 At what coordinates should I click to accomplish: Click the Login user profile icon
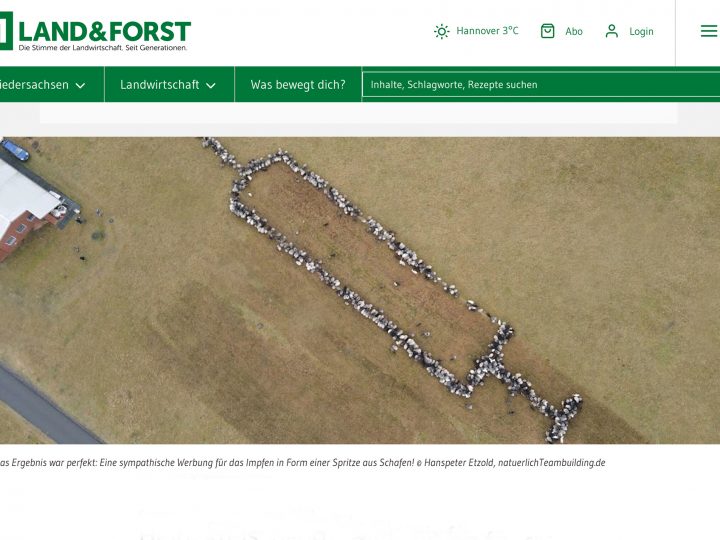tap(612, 31)
